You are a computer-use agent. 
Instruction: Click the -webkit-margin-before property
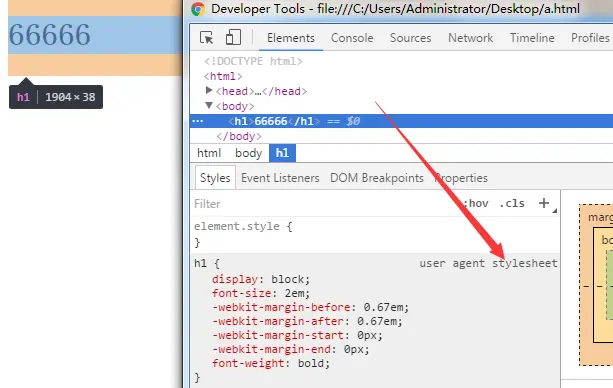(310, 307)
